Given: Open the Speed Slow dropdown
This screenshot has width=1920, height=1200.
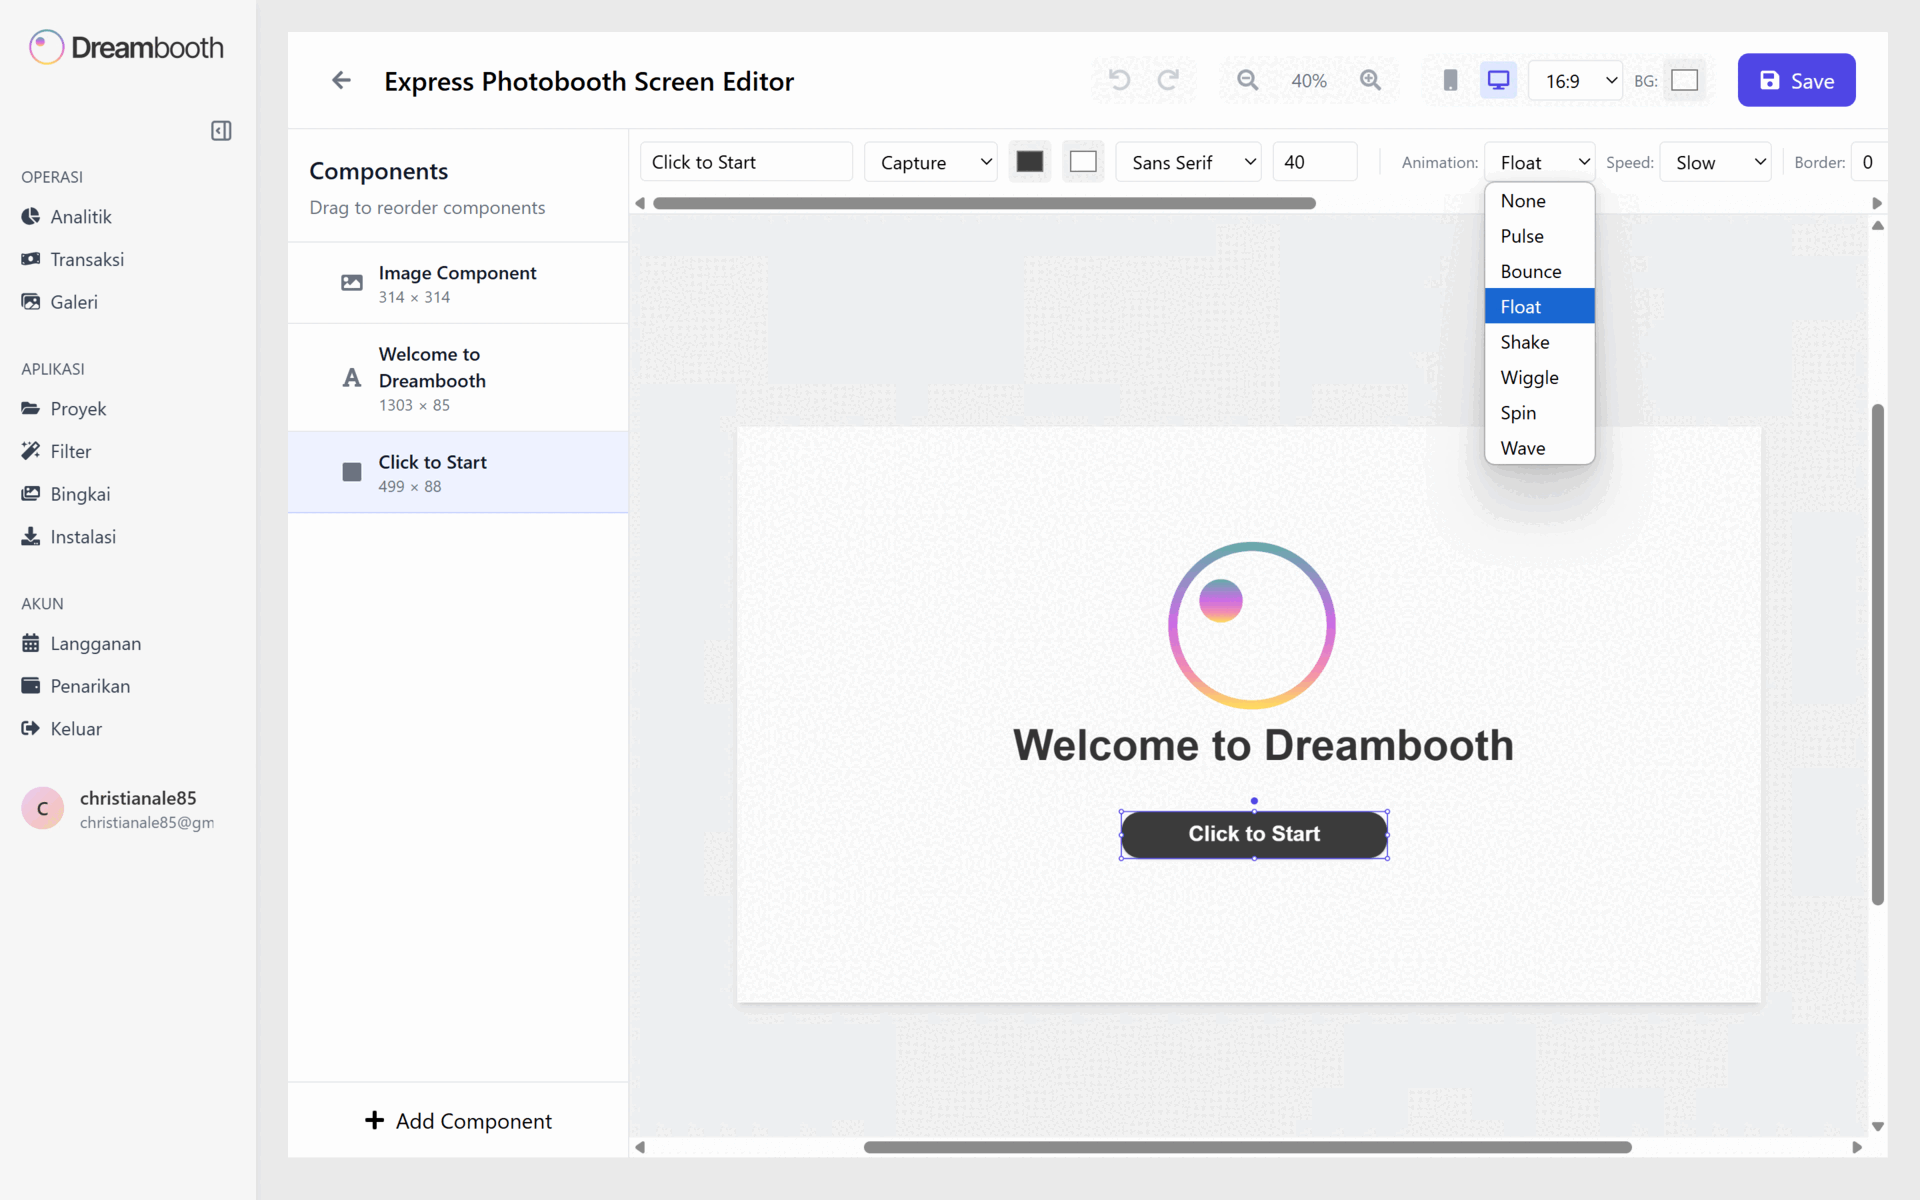Looking at the screenshot, I should point(1715,162).
